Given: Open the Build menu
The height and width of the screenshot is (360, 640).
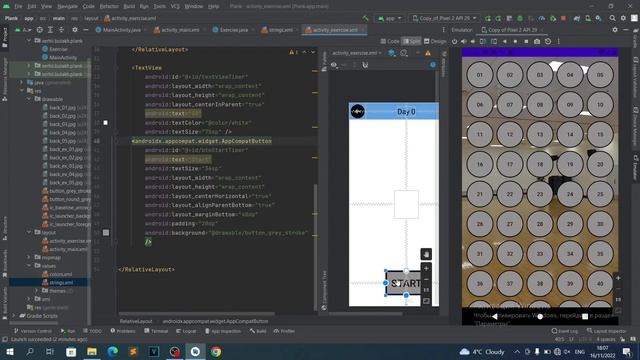Looking at the screenshot, I should coord(129,7).
